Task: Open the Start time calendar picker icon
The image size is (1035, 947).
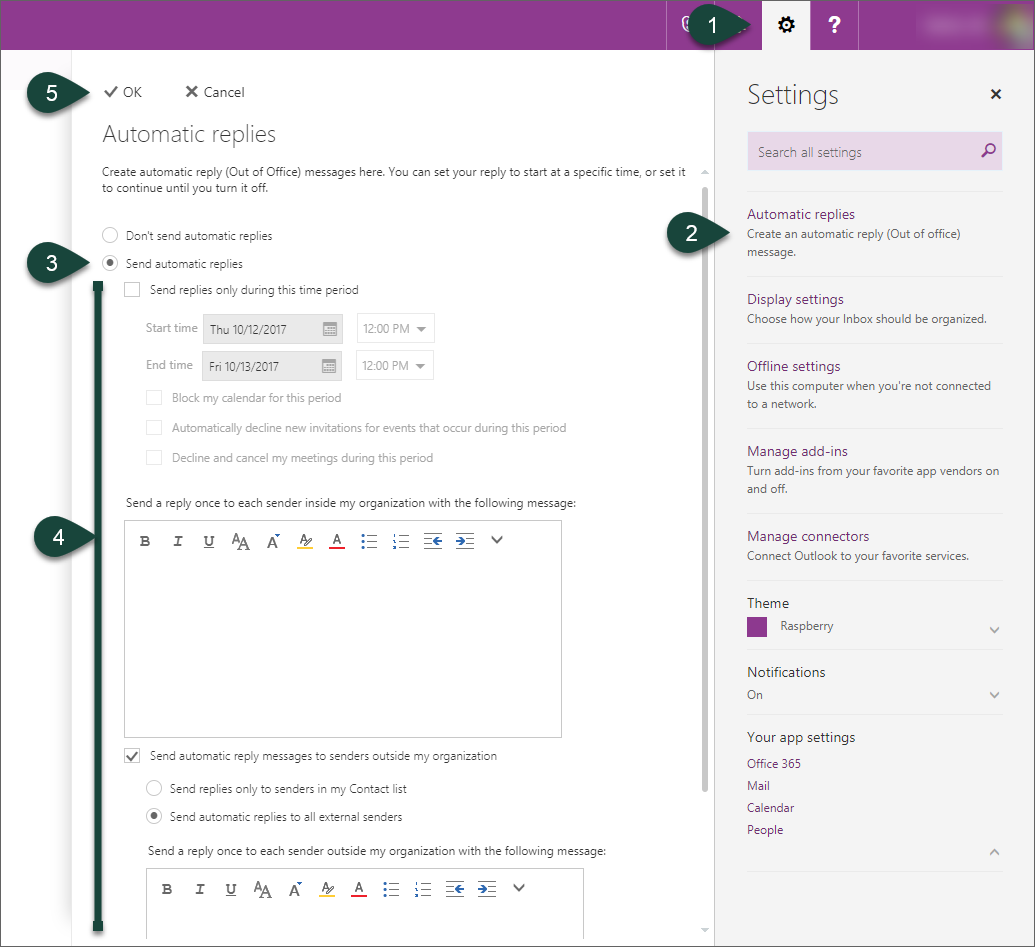Action: 329,329
